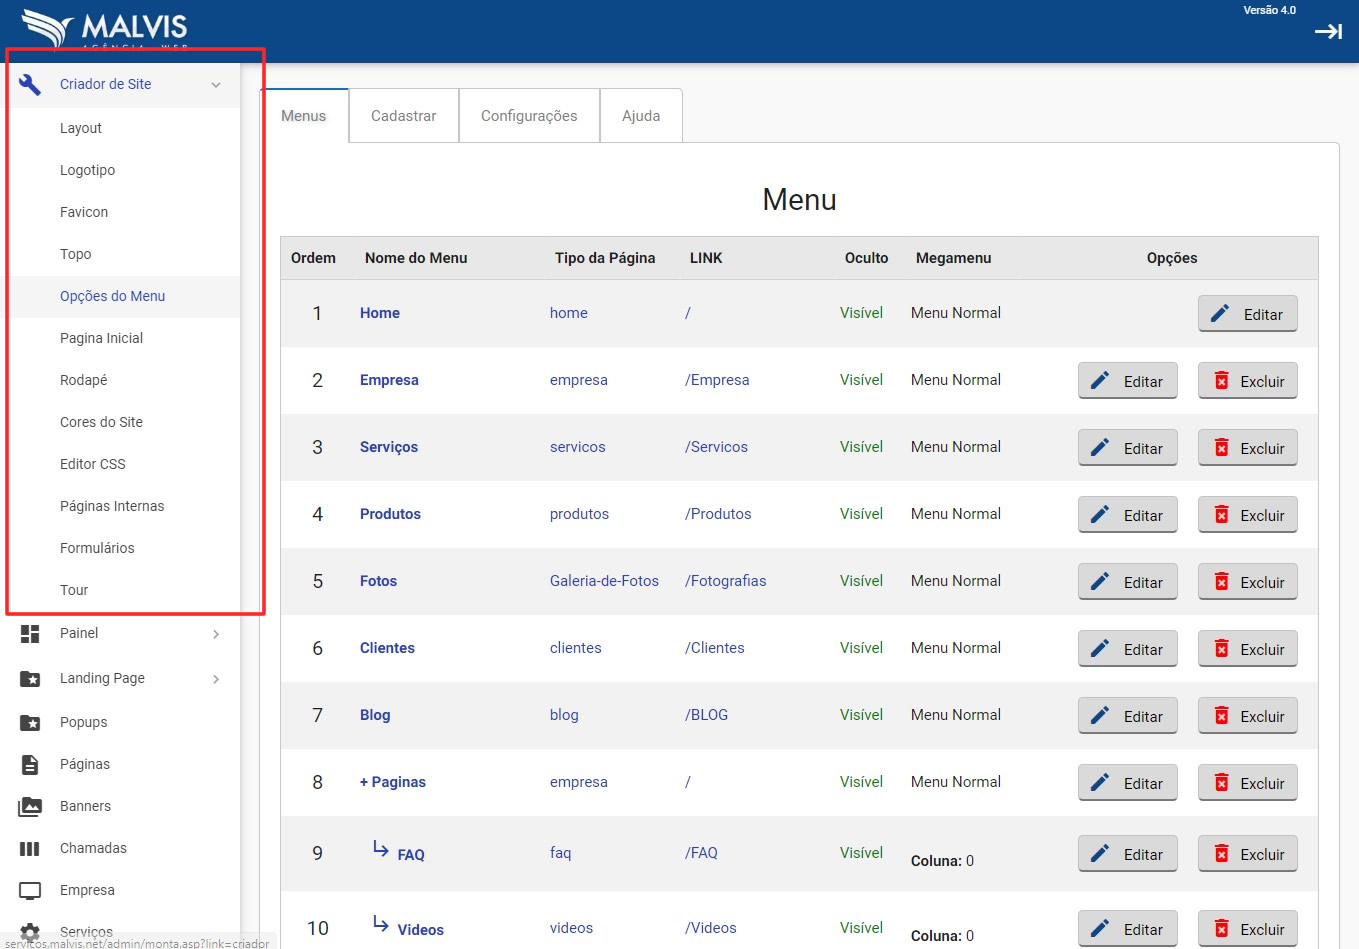Click the Banners image icon
The height and width of the screenshot is (949, 1359).
[x=30, y=807]
